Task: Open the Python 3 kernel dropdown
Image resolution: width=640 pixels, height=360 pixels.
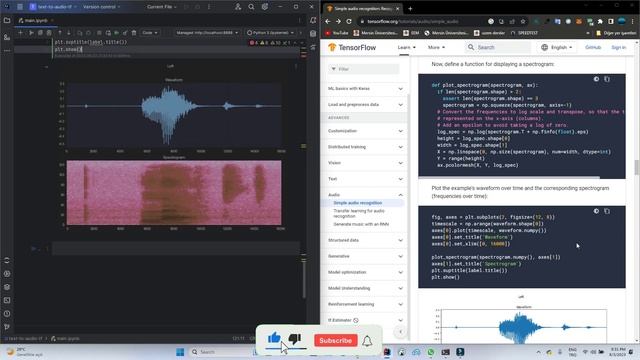Action: 270,33
